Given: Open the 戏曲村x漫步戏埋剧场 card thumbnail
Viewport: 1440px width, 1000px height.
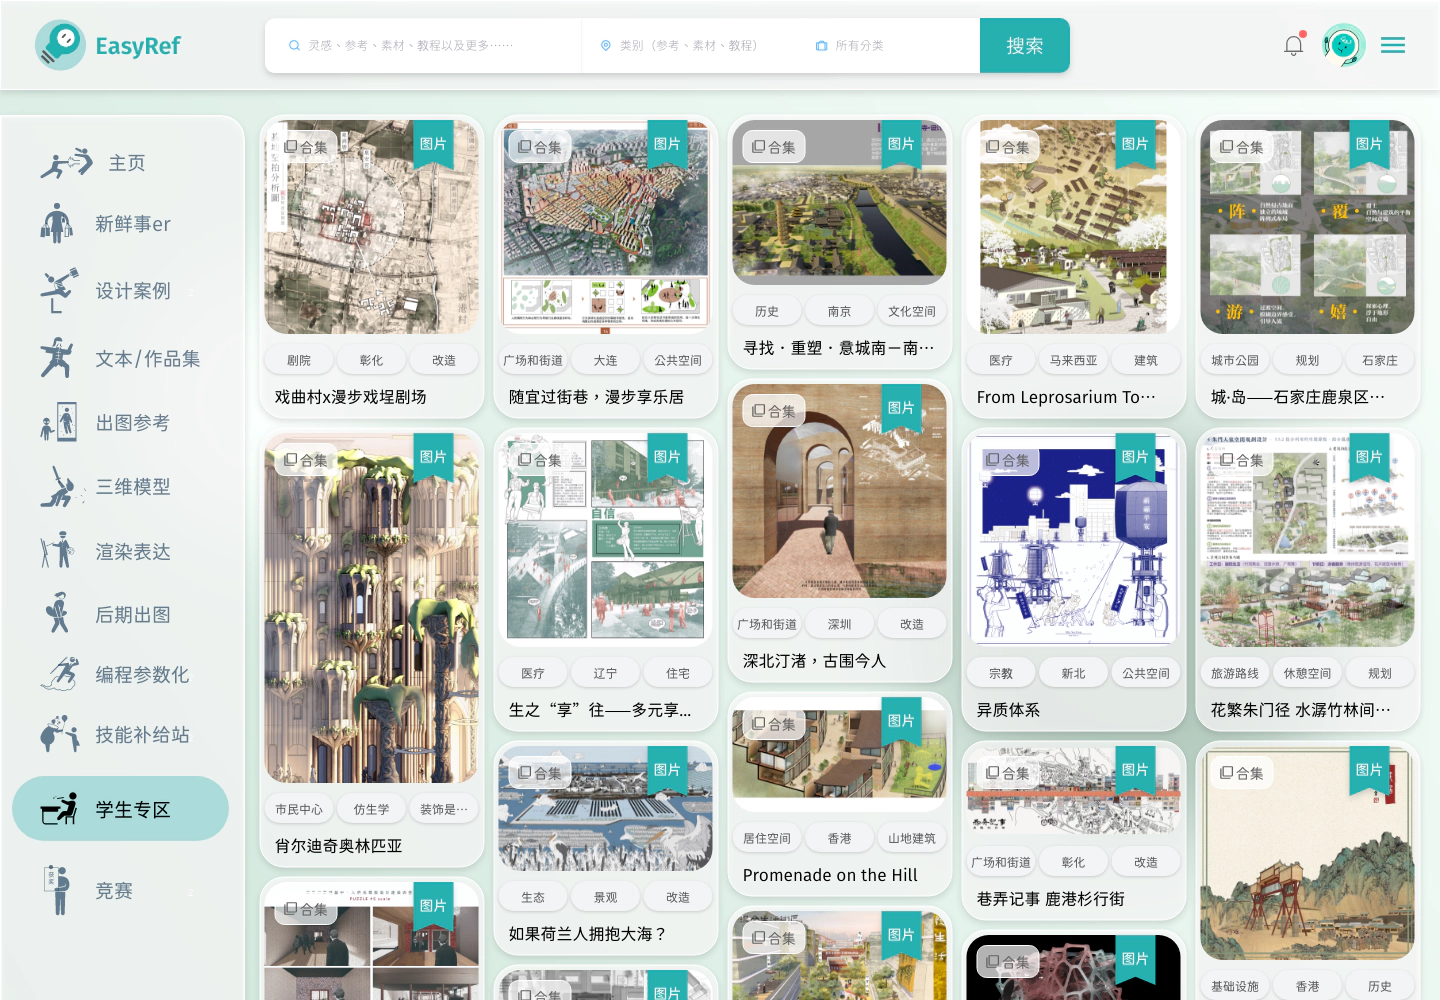Looking at the screenshot, I should click(x=371, y=227).
